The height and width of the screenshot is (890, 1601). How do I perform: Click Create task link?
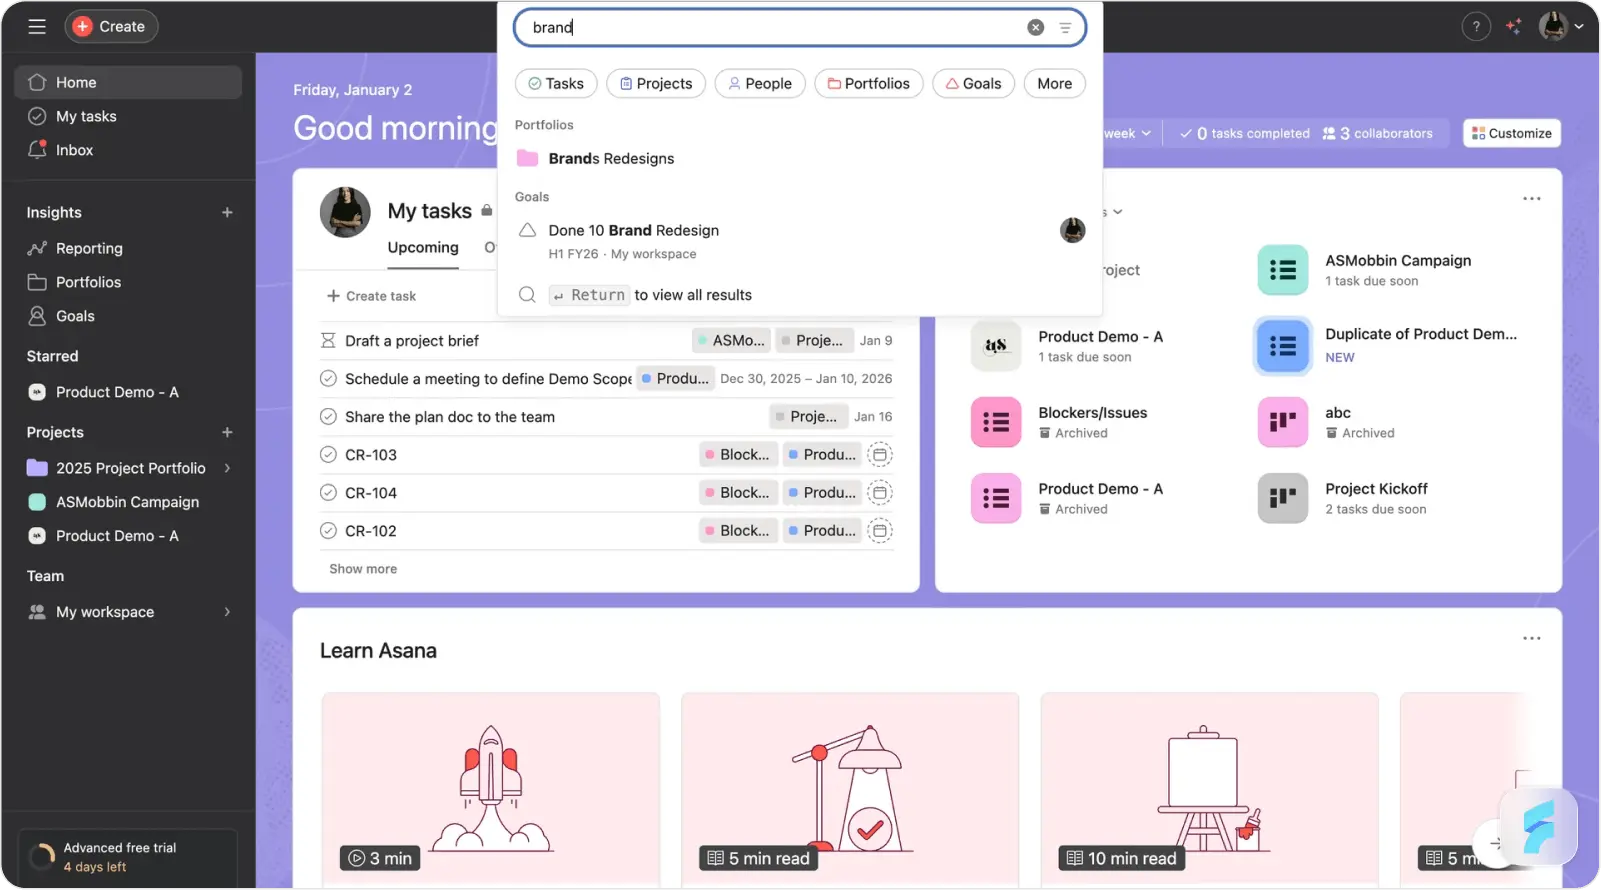coord(371,297)
